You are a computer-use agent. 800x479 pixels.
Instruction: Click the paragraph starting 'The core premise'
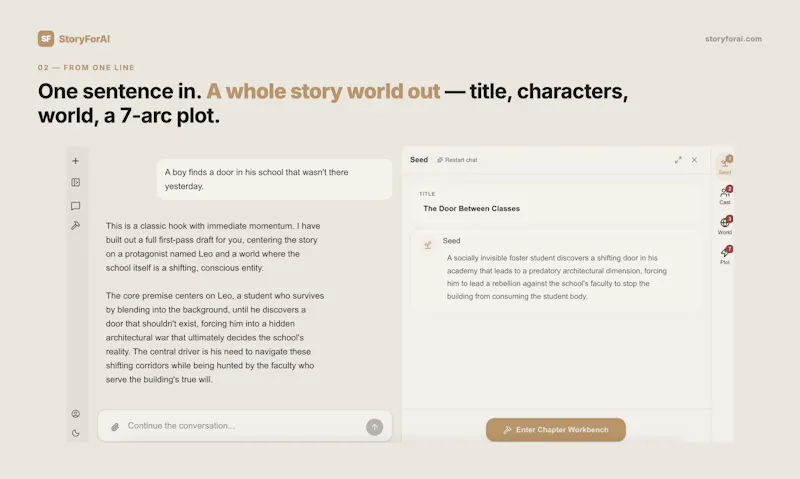pos(215,338)
